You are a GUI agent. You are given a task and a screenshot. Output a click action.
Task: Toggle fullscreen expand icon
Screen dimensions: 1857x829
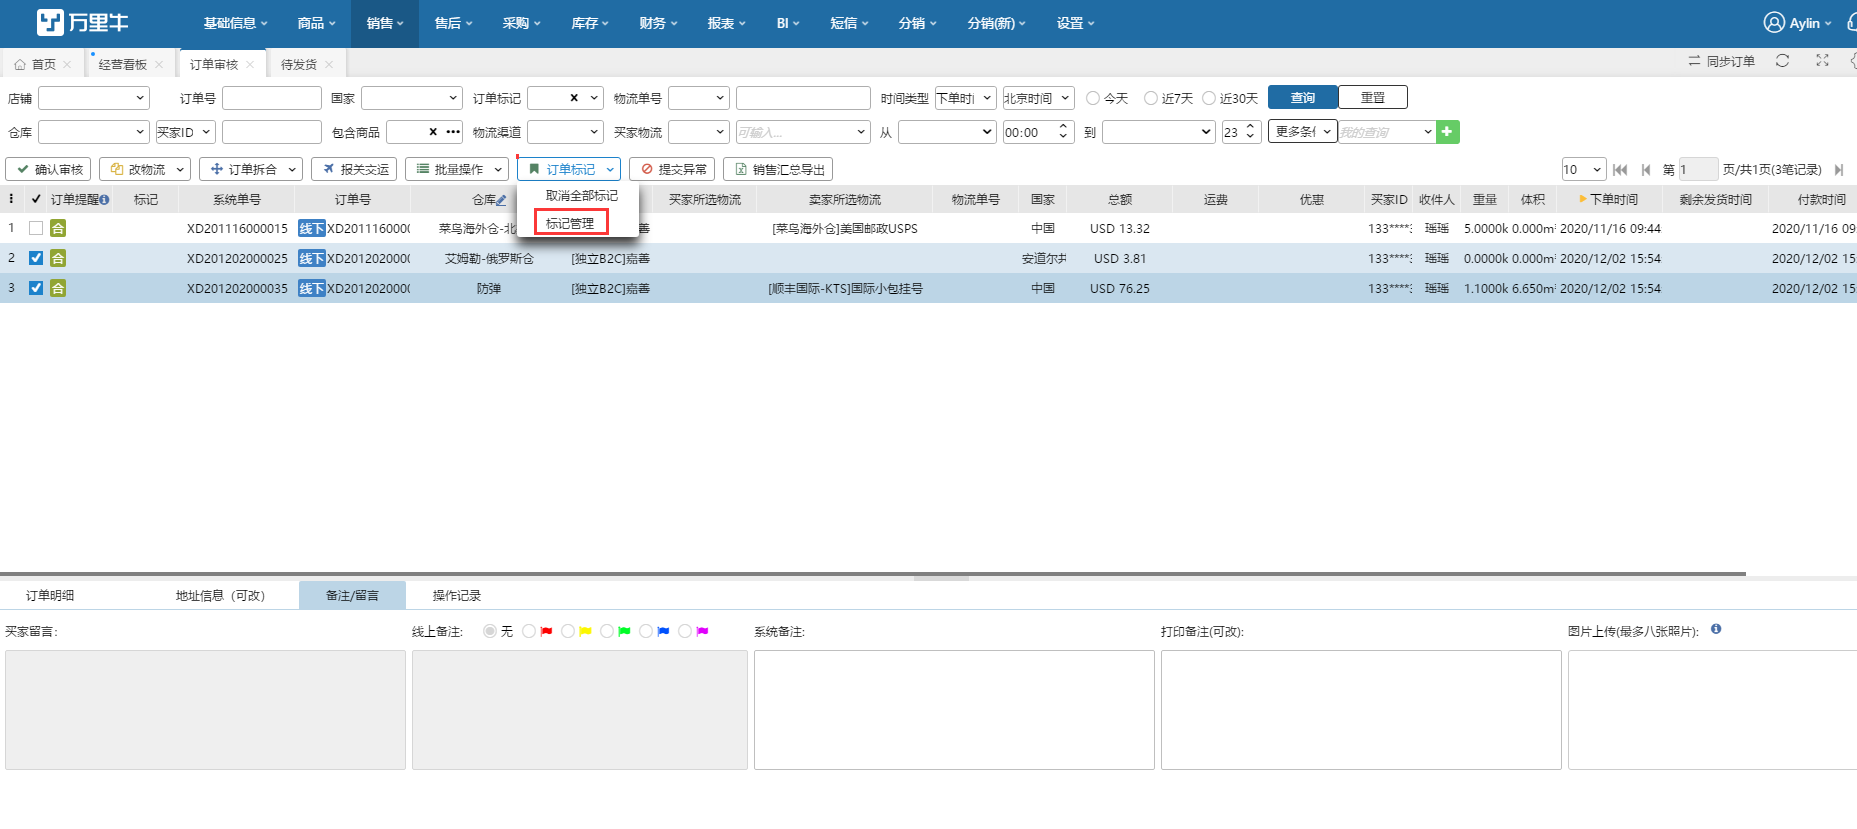click(x=1822, y=61)
